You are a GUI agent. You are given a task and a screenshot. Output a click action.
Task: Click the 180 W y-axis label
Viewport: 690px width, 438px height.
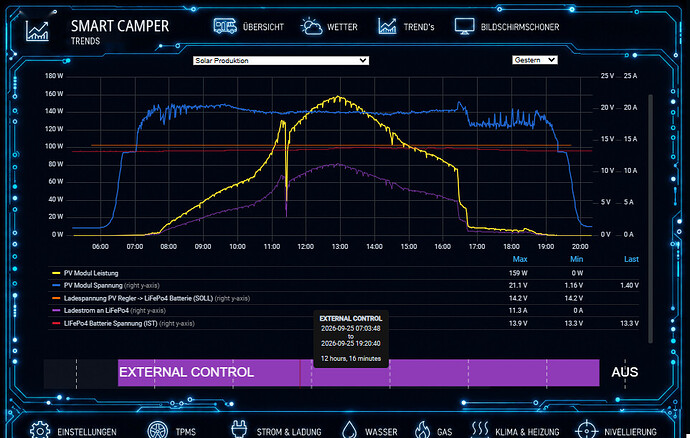click(54, 76)
